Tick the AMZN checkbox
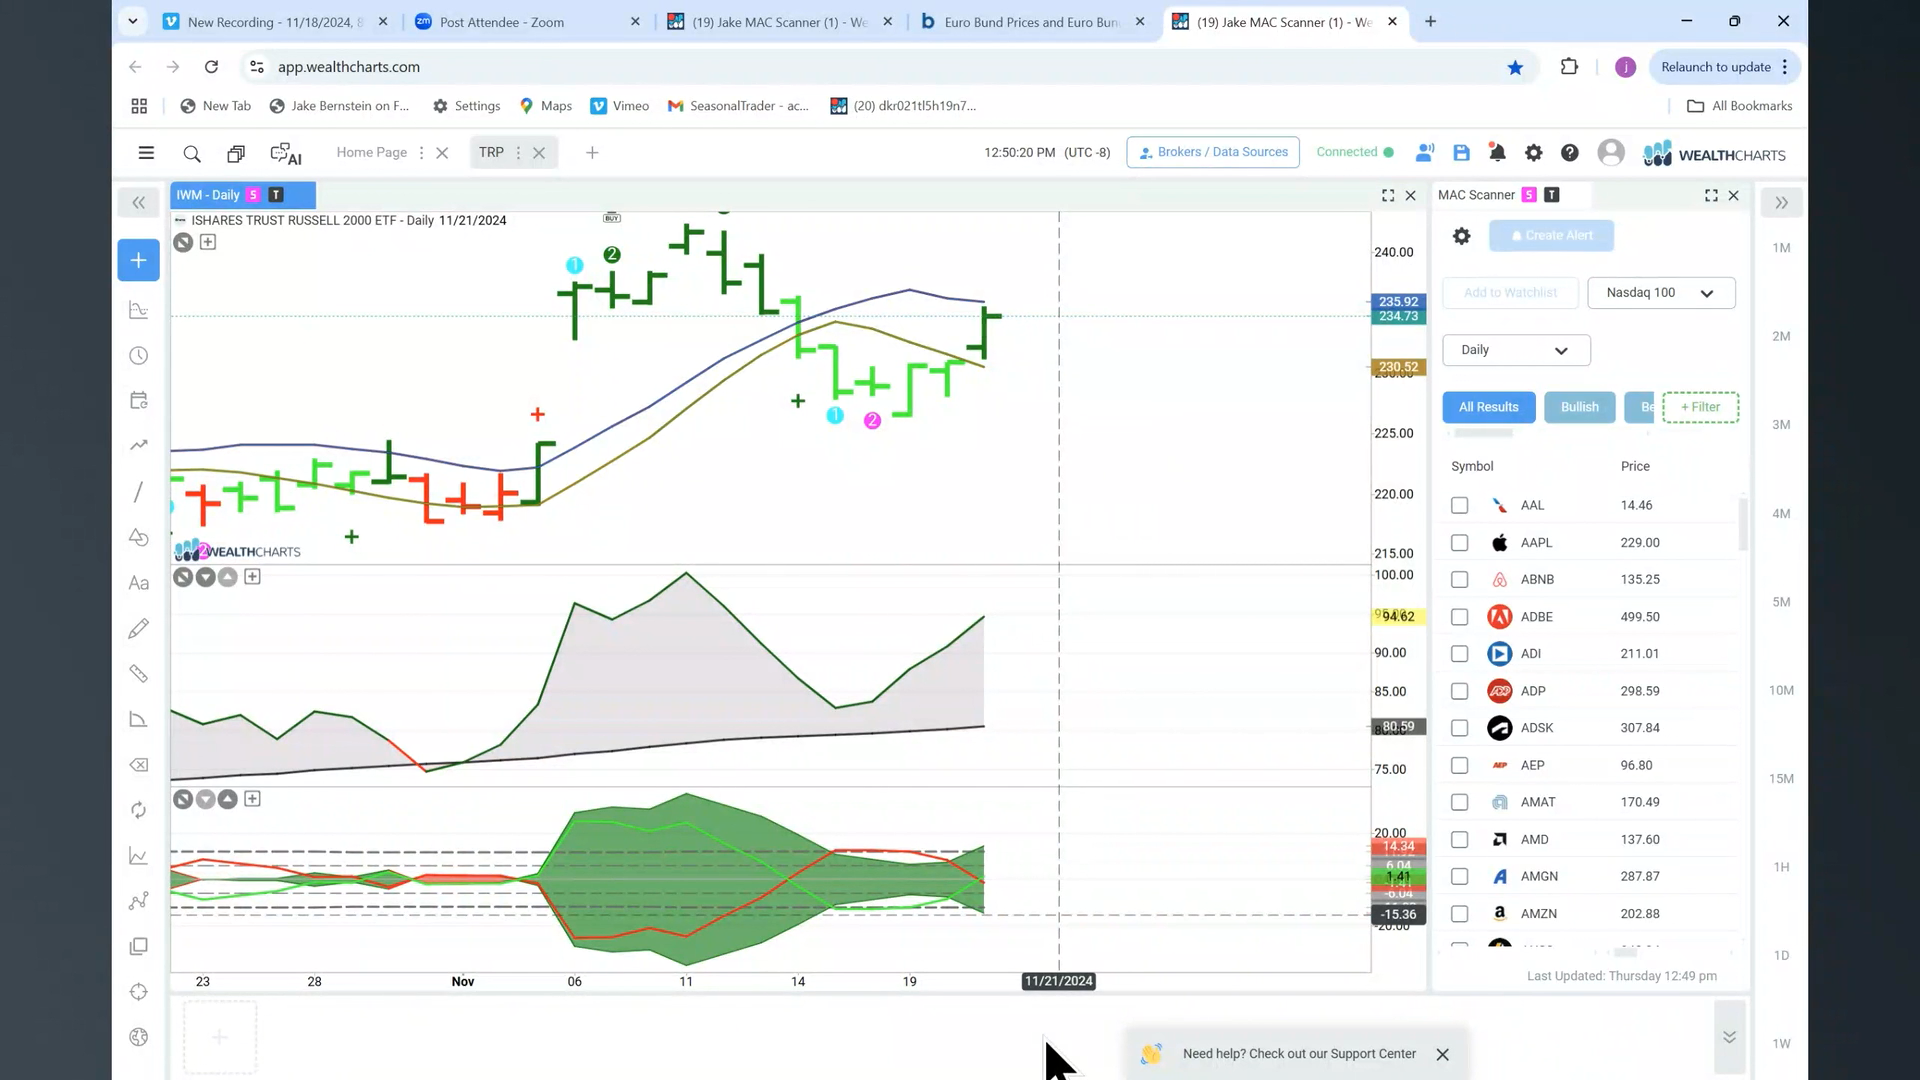Image resolution: width=1920 pixels, height=1080 pixels. coord(1460,914)
